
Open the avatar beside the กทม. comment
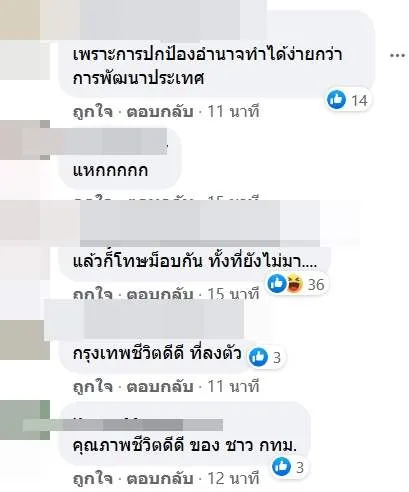pyautogui.click(x=25, y=420)
